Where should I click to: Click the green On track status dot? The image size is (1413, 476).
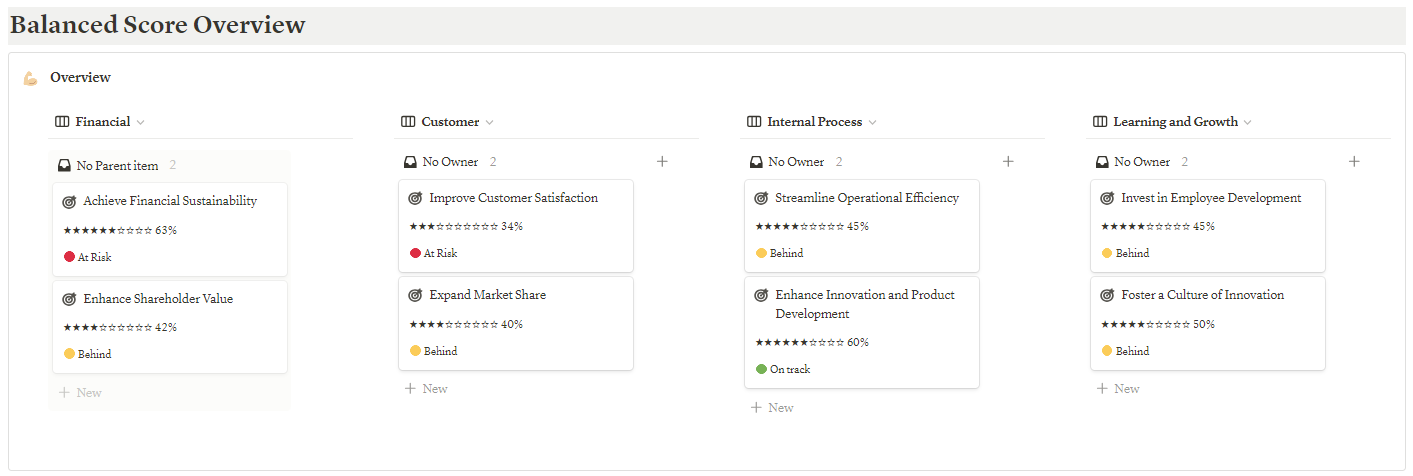click(761, 370)
